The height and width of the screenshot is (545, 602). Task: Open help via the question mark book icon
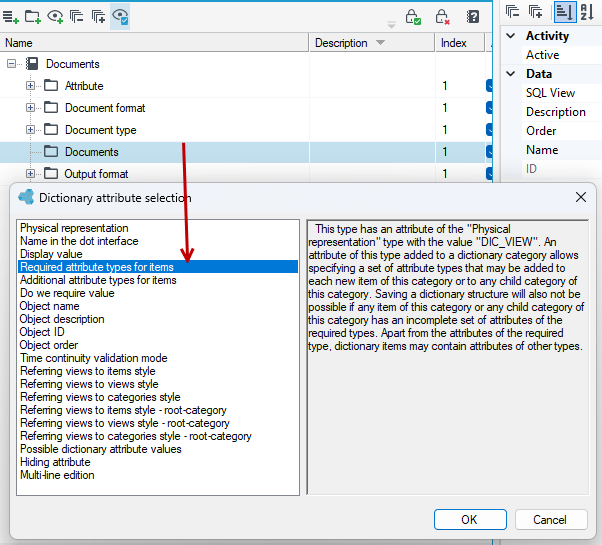(x=473, y=17)
